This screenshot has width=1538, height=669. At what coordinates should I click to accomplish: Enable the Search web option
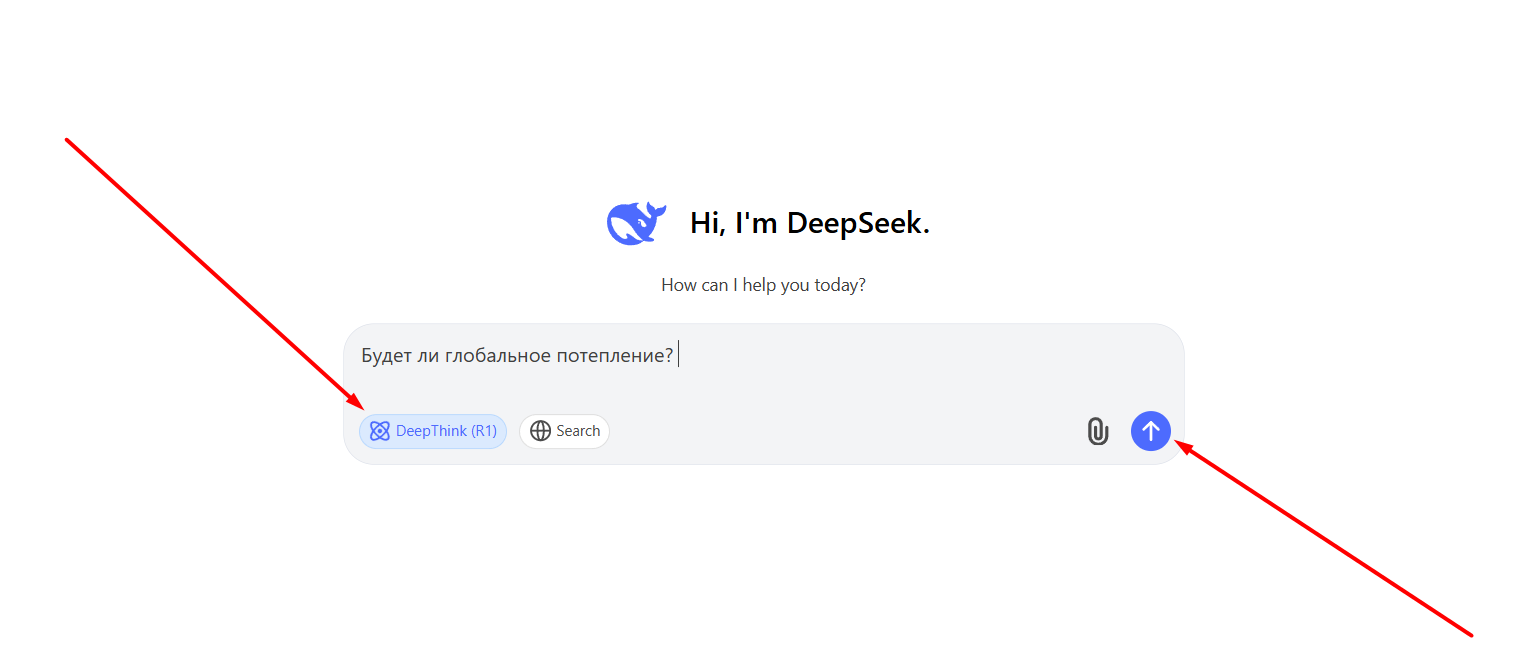tap(565, 431)
